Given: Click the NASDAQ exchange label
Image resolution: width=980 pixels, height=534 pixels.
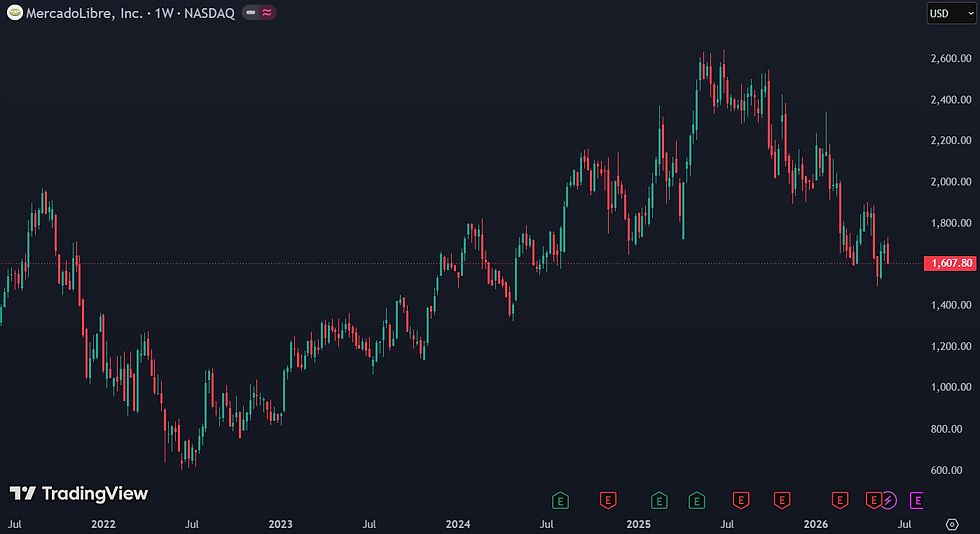Looking at the screenshot, I should [209, 13].
